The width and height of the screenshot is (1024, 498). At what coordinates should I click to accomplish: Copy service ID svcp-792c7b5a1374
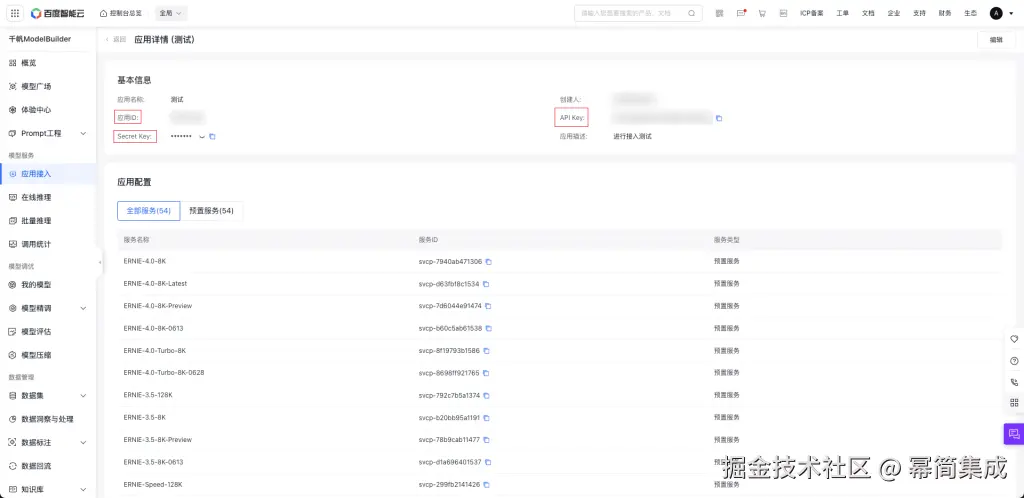487,396
